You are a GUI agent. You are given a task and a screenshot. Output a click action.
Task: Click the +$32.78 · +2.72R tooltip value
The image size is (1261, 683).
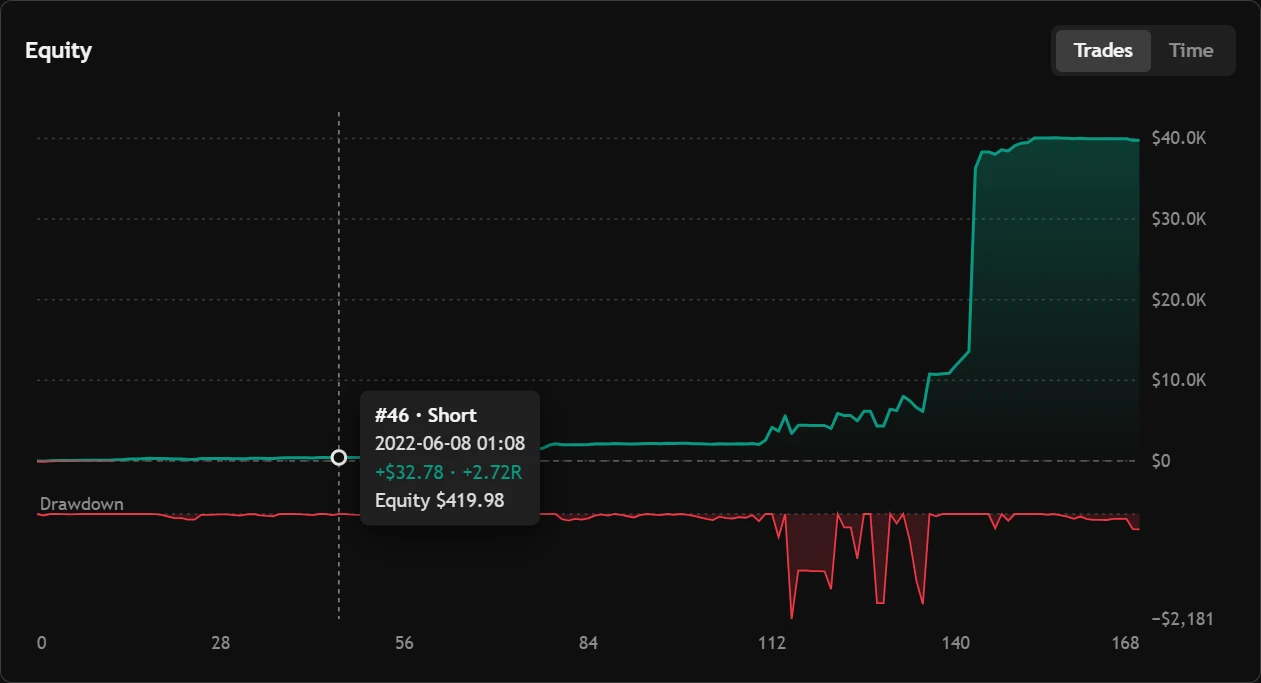point(448,472)
